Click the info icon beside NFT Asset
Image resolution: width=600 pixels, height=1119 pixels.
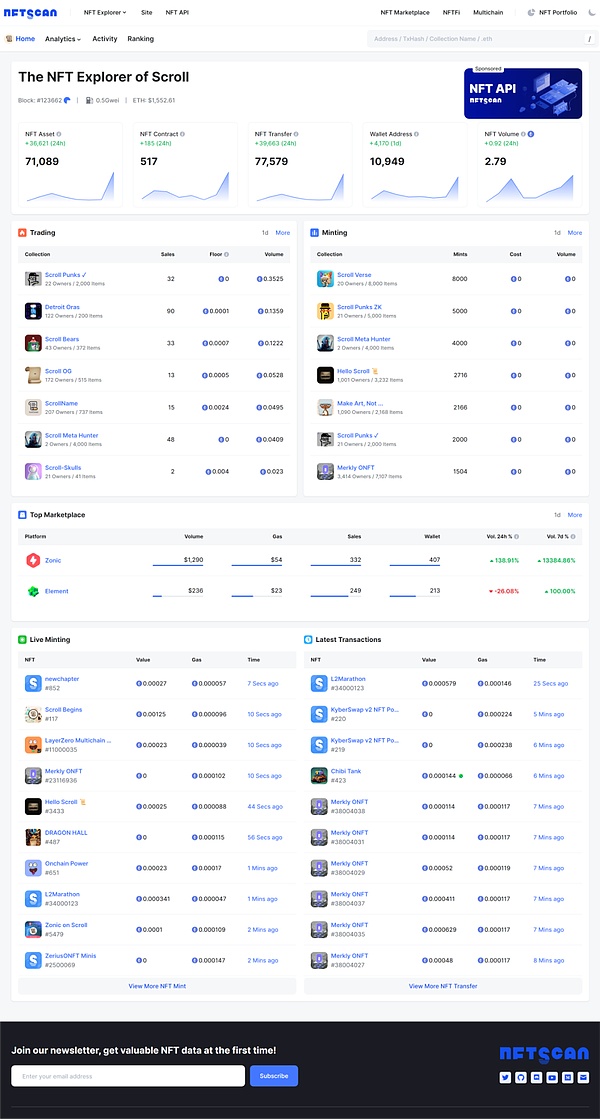(x=59, y=134)
